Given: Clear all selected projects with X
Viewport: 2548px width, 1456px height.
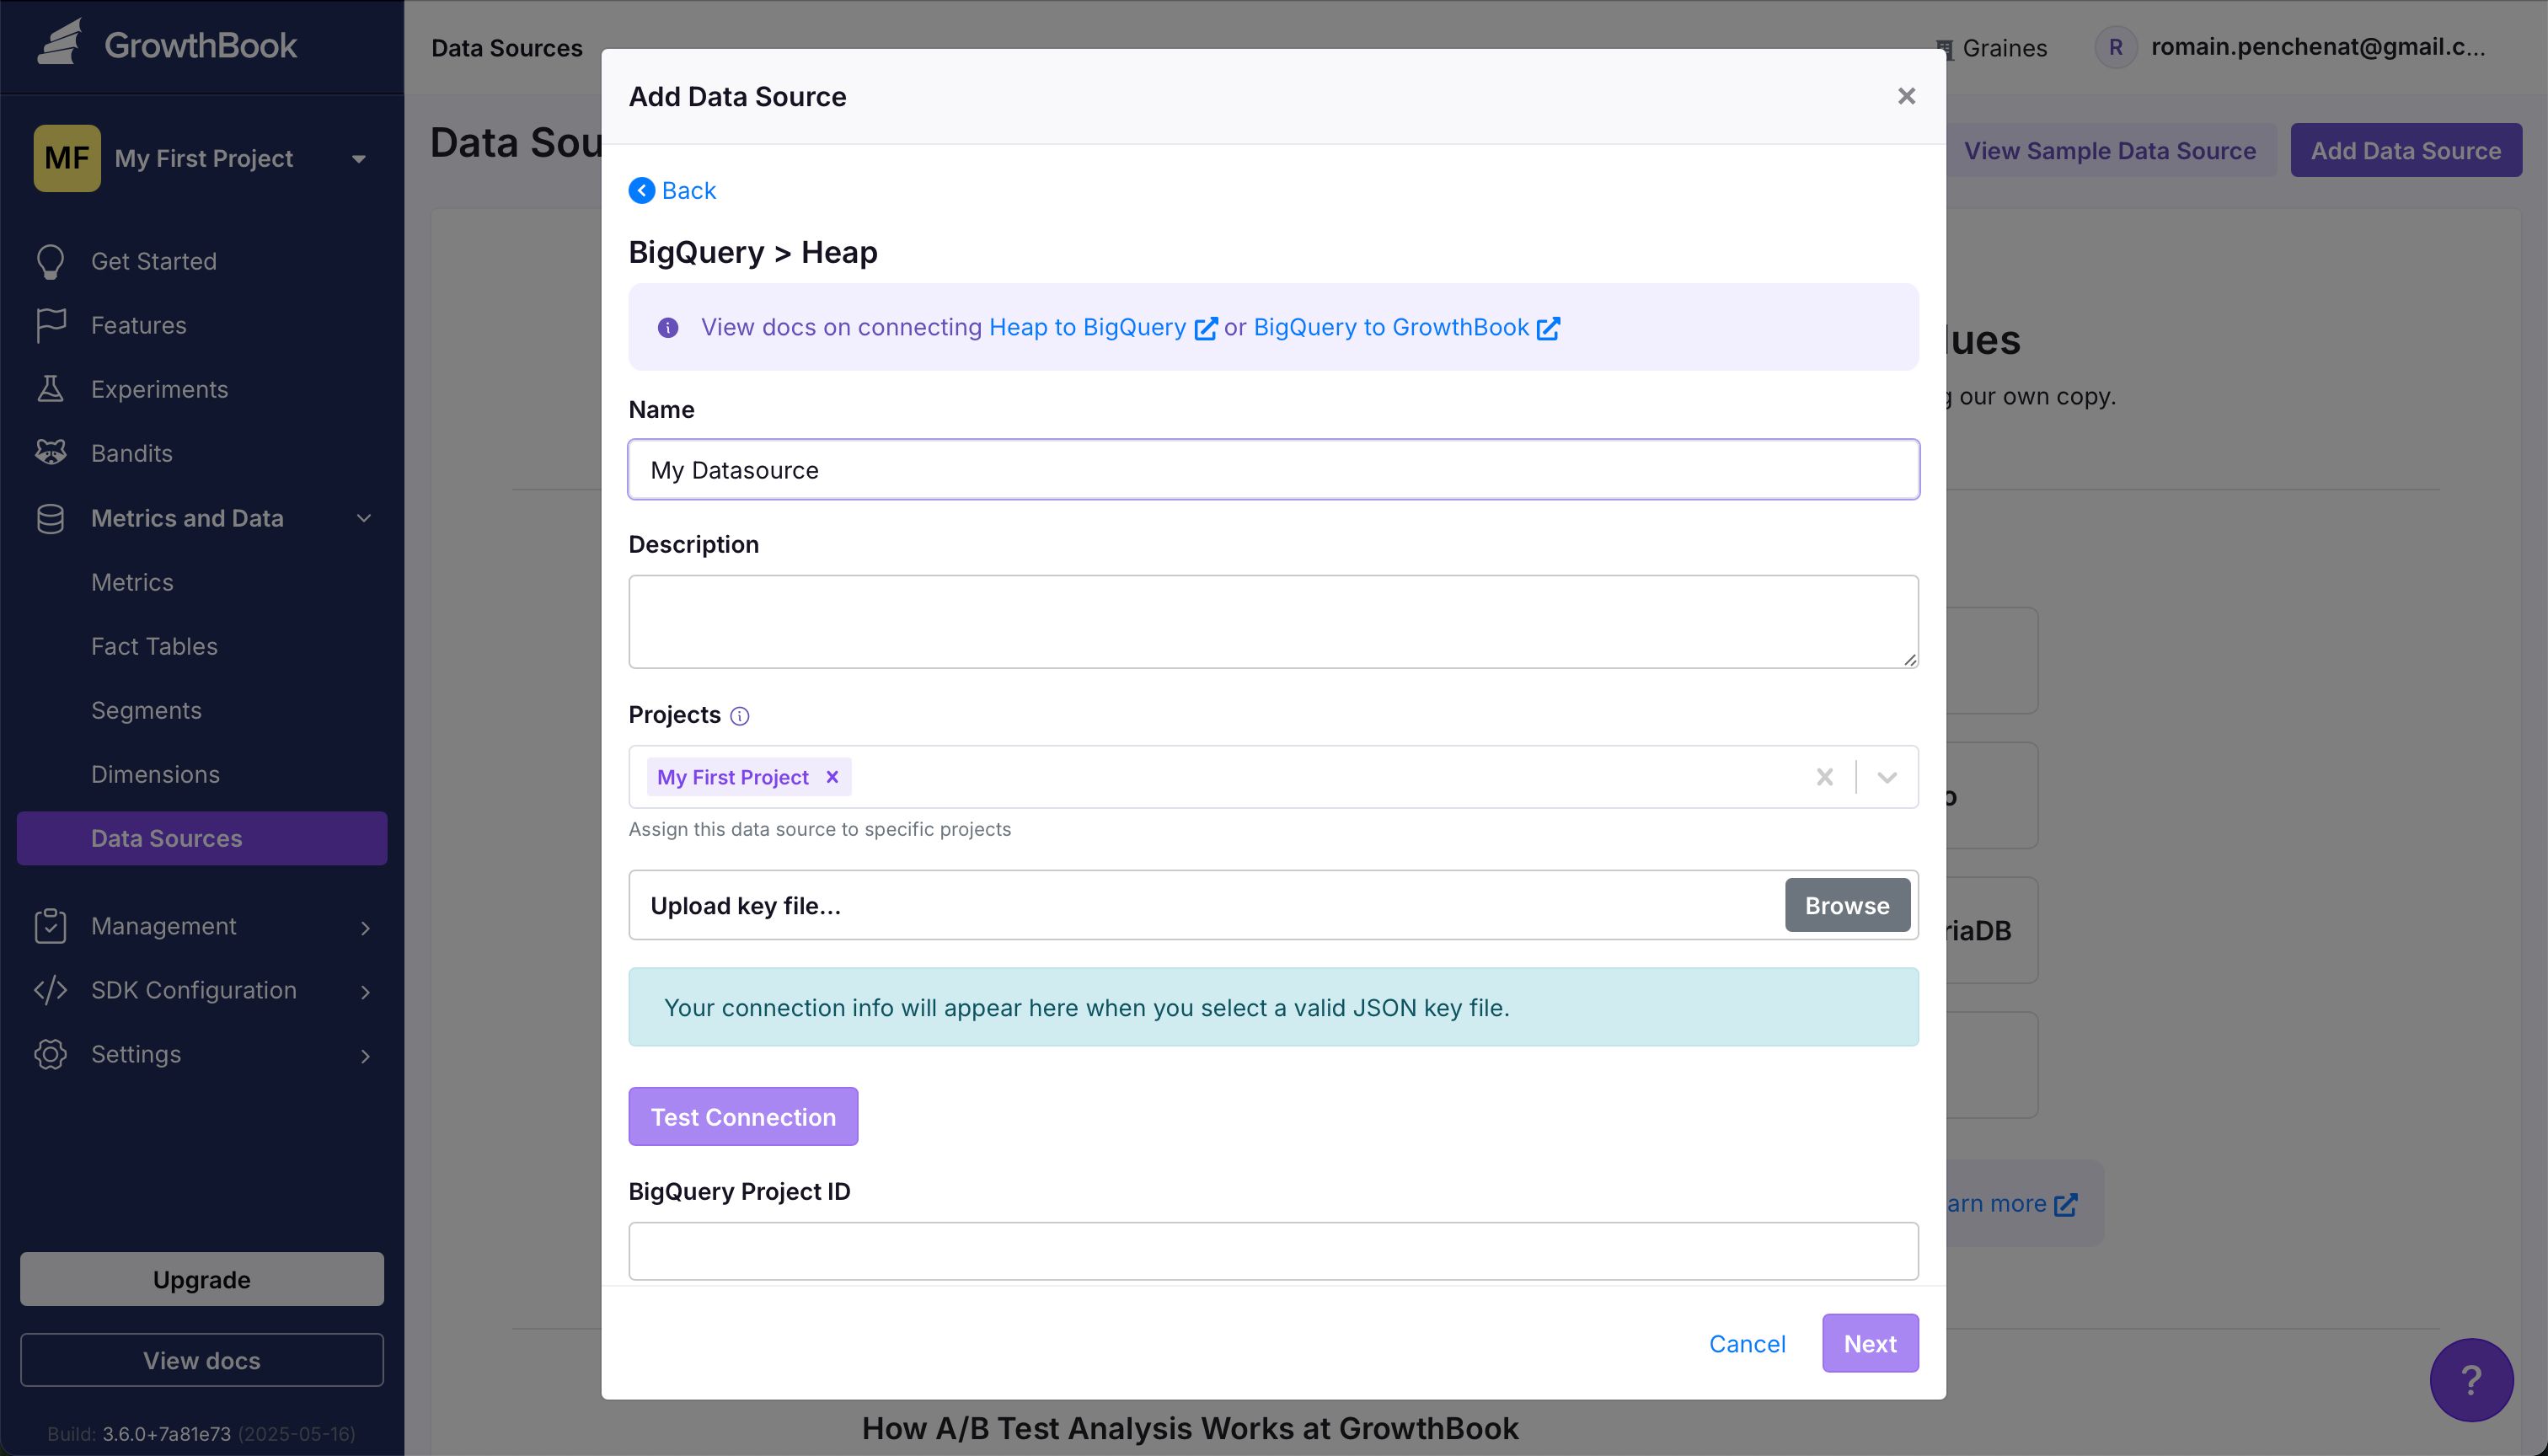Looking at the screenshot, I should click(1824, 777).
